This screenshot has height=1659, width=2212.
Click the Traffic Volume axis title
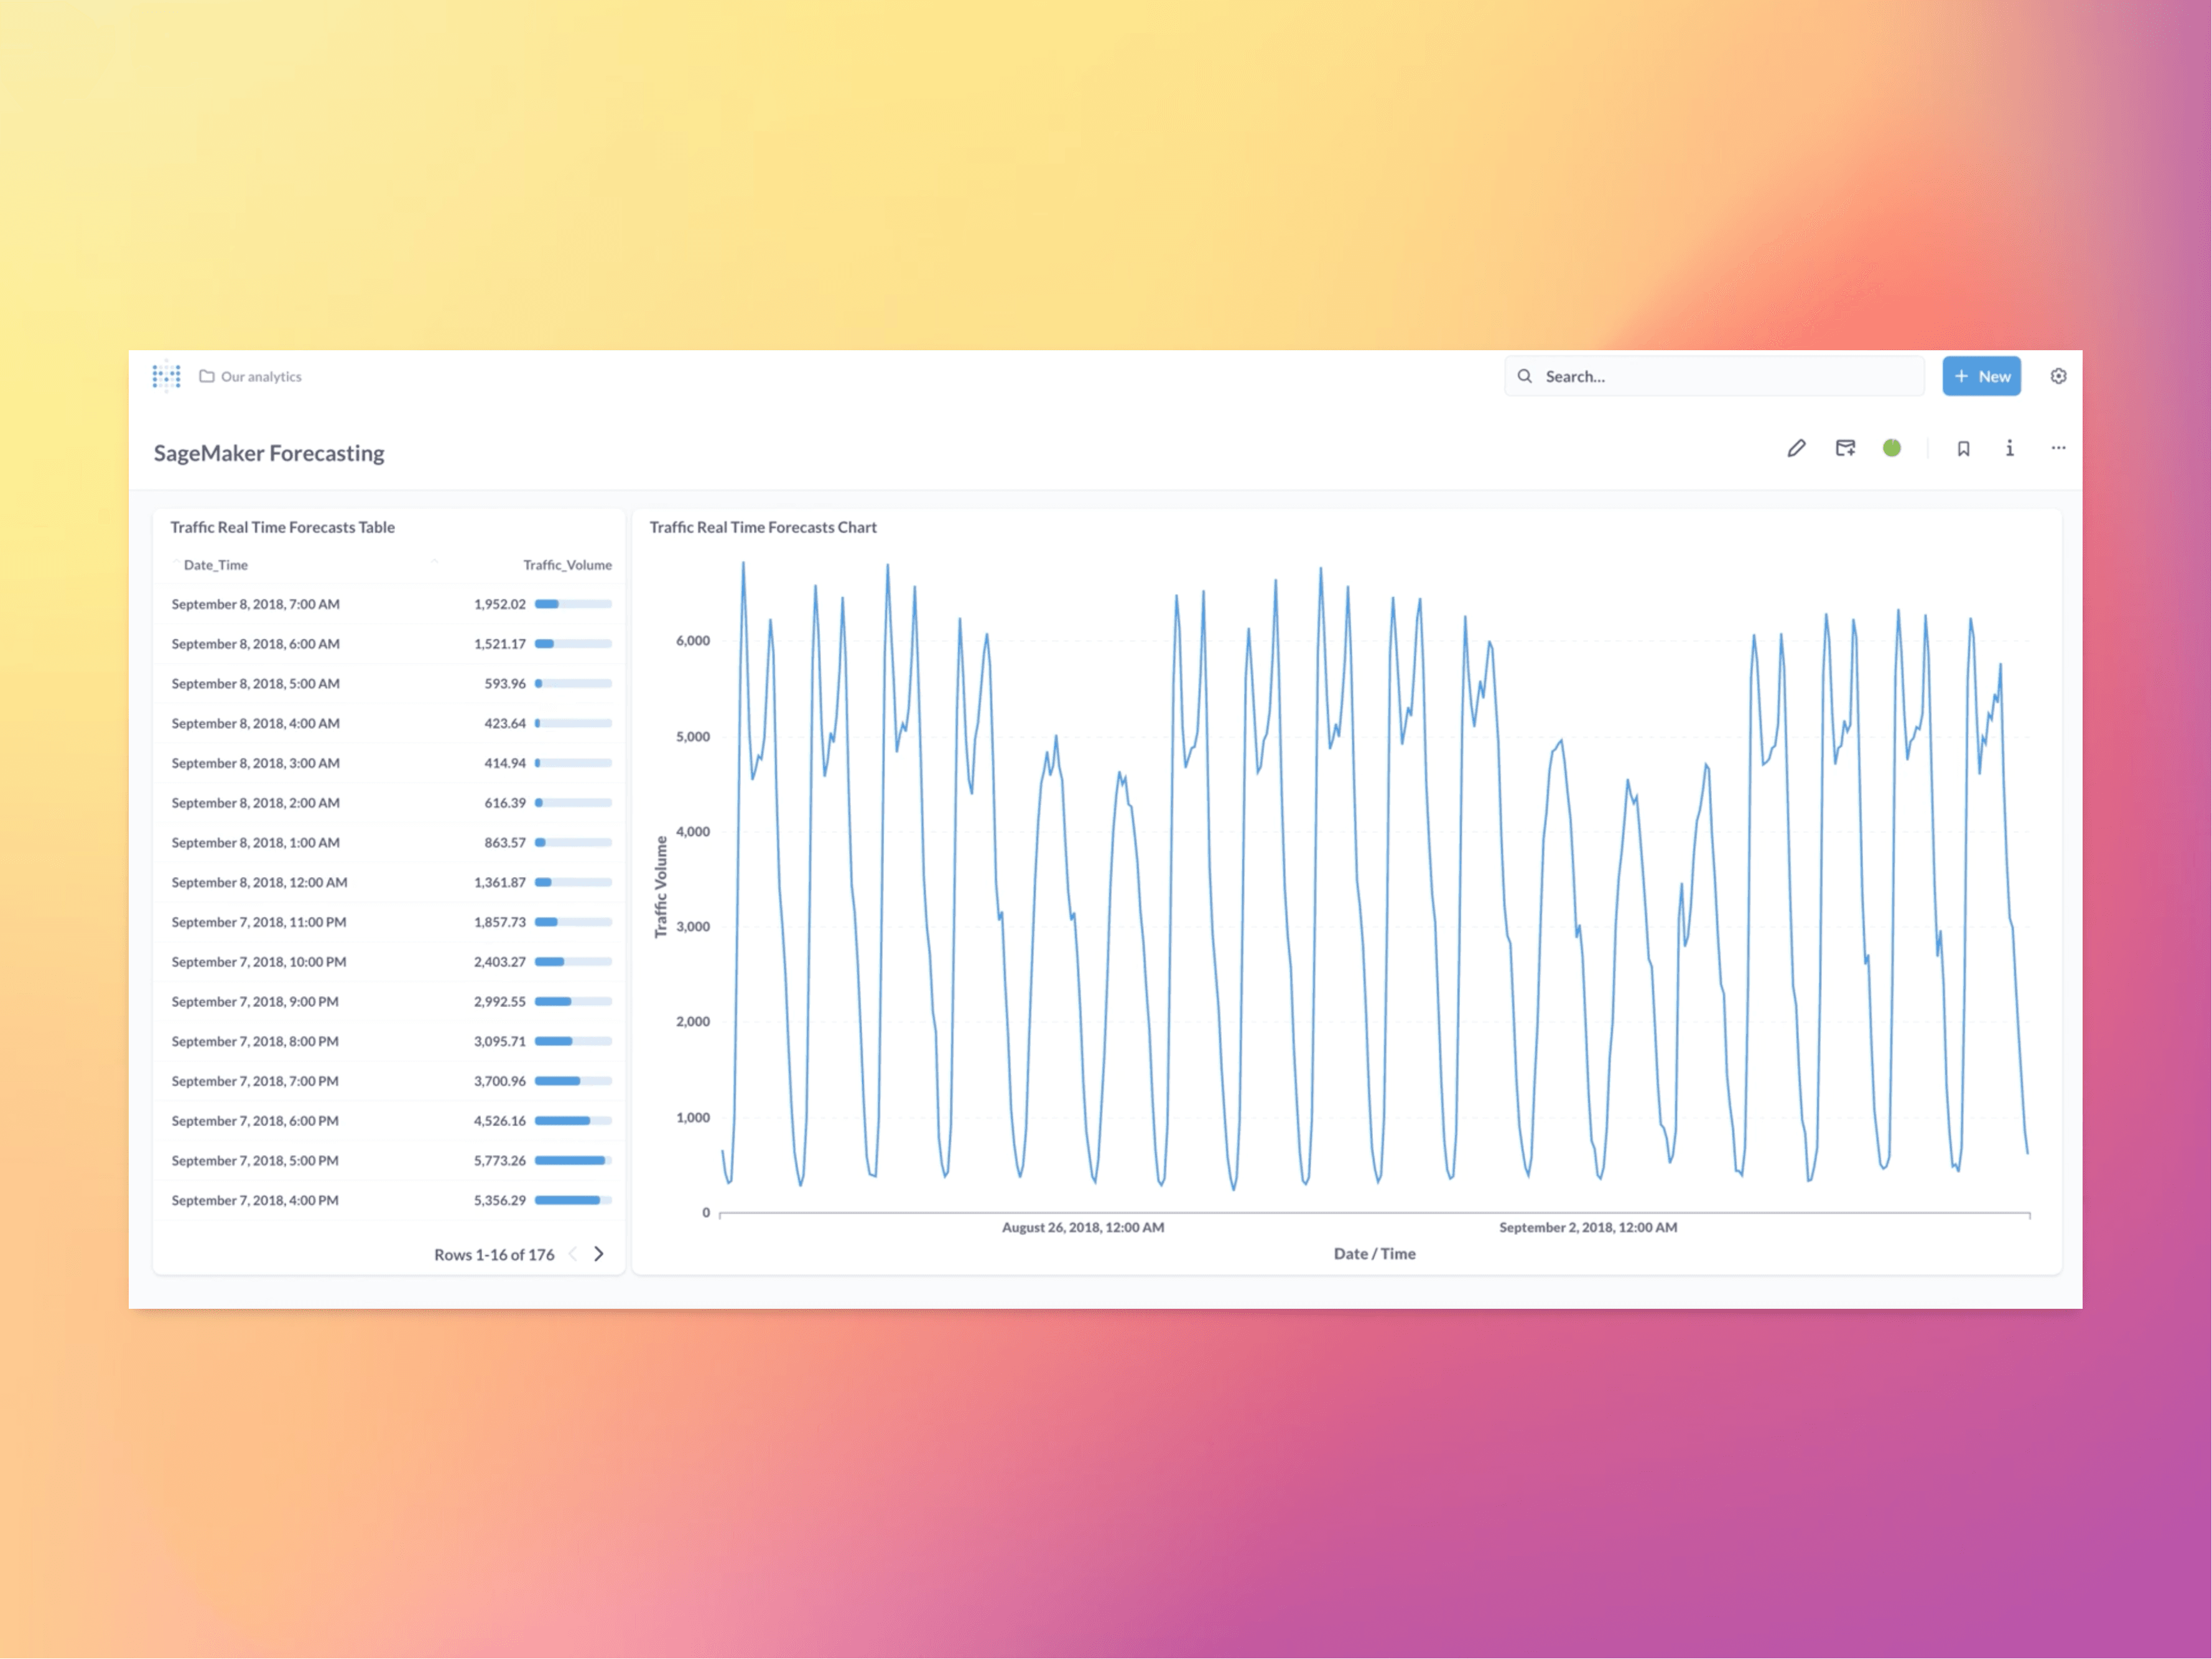661,887
